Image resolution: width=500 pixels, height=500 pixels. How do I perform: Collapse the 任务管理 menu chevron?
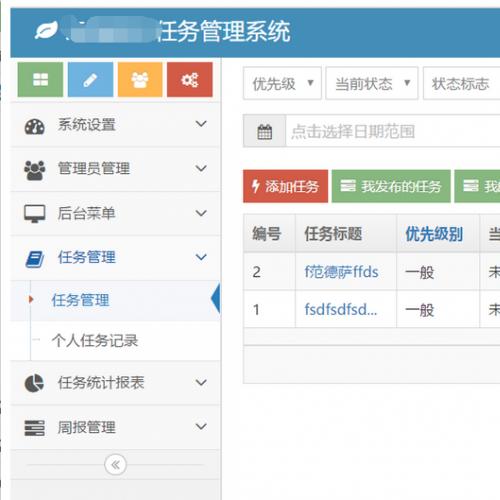(x=201, y=257)
